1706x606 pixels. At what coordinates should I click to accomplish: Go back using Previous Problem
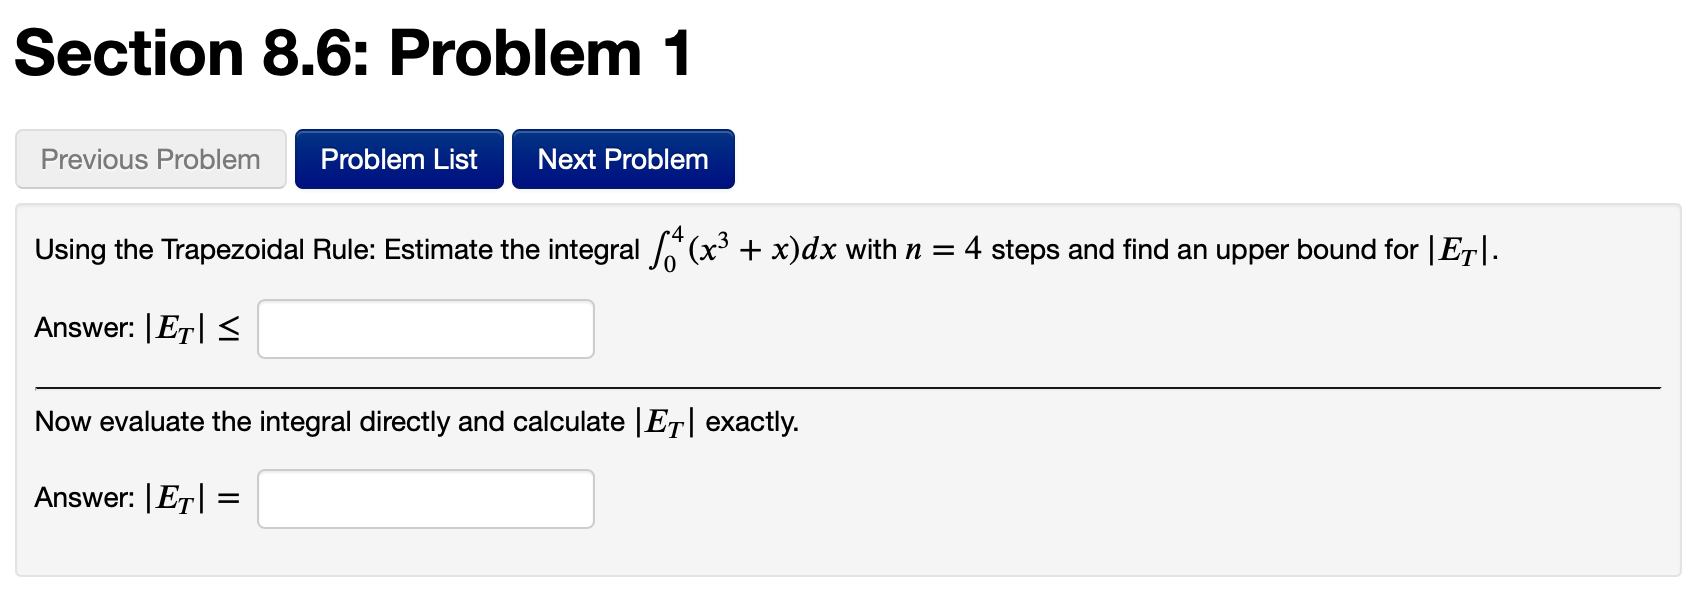pyautogui.click(x=150, y=158)
